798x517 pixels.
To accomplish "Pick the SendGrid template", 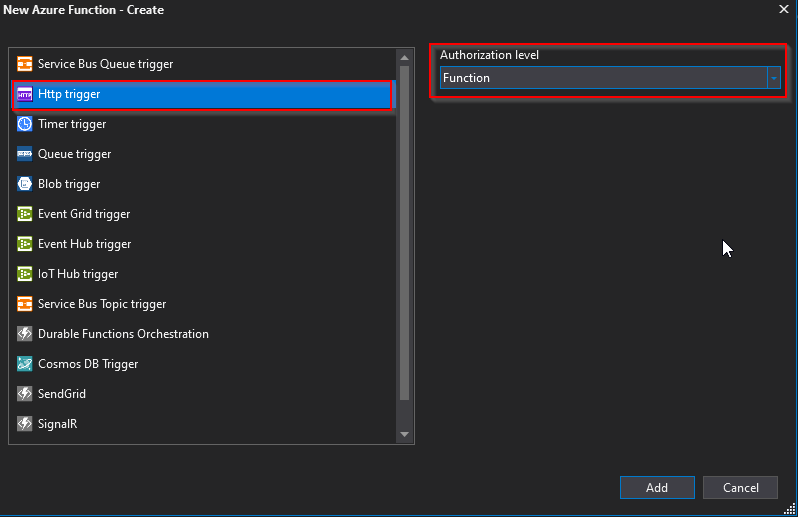I will (x=203, y=394).
